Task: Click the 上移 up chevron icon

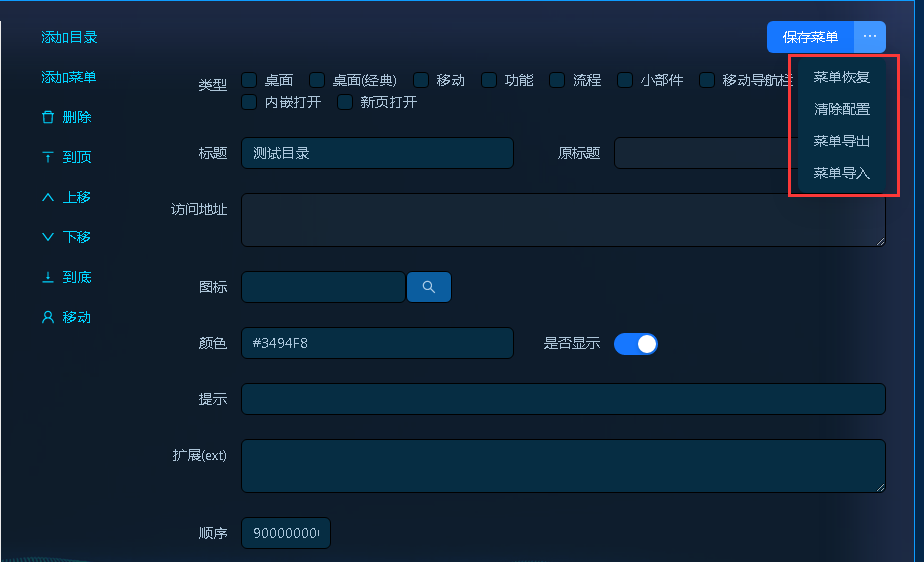Action: tap(48, 197)
